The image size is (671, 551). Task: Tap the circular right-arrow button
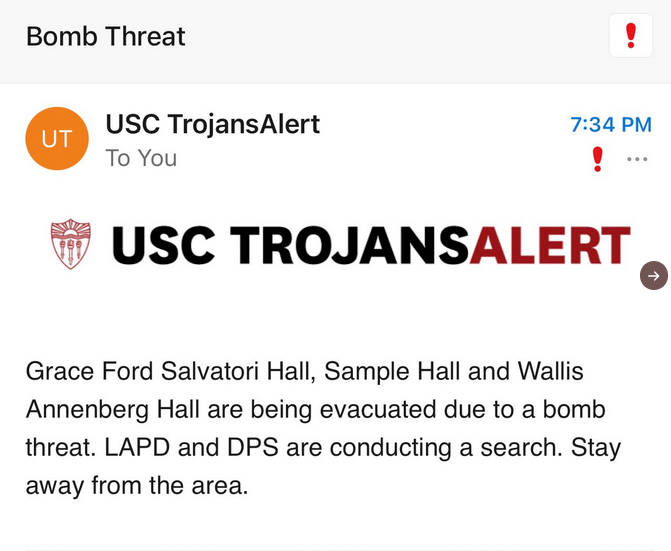(654, 276)
